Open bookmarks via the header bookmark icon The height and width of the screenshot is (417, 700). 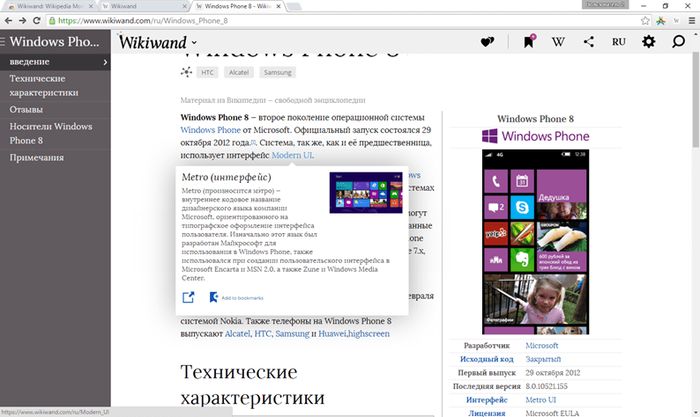pyautogui.click(x=528, y=42)
